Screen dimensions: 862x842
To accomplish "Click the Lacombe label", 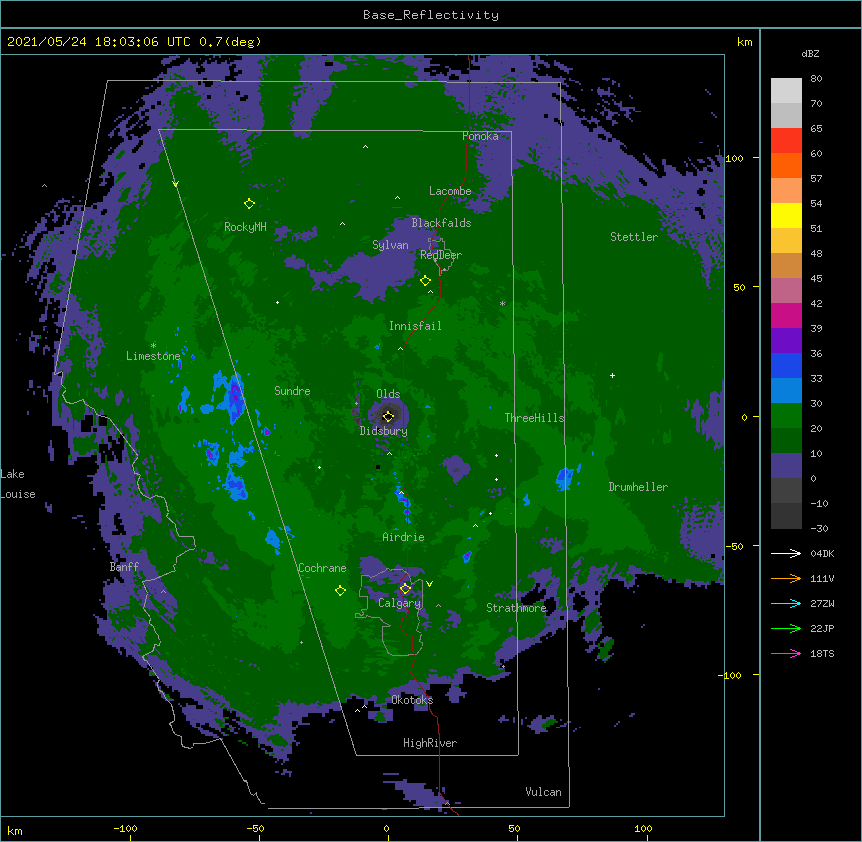I will tap(450, 191).
